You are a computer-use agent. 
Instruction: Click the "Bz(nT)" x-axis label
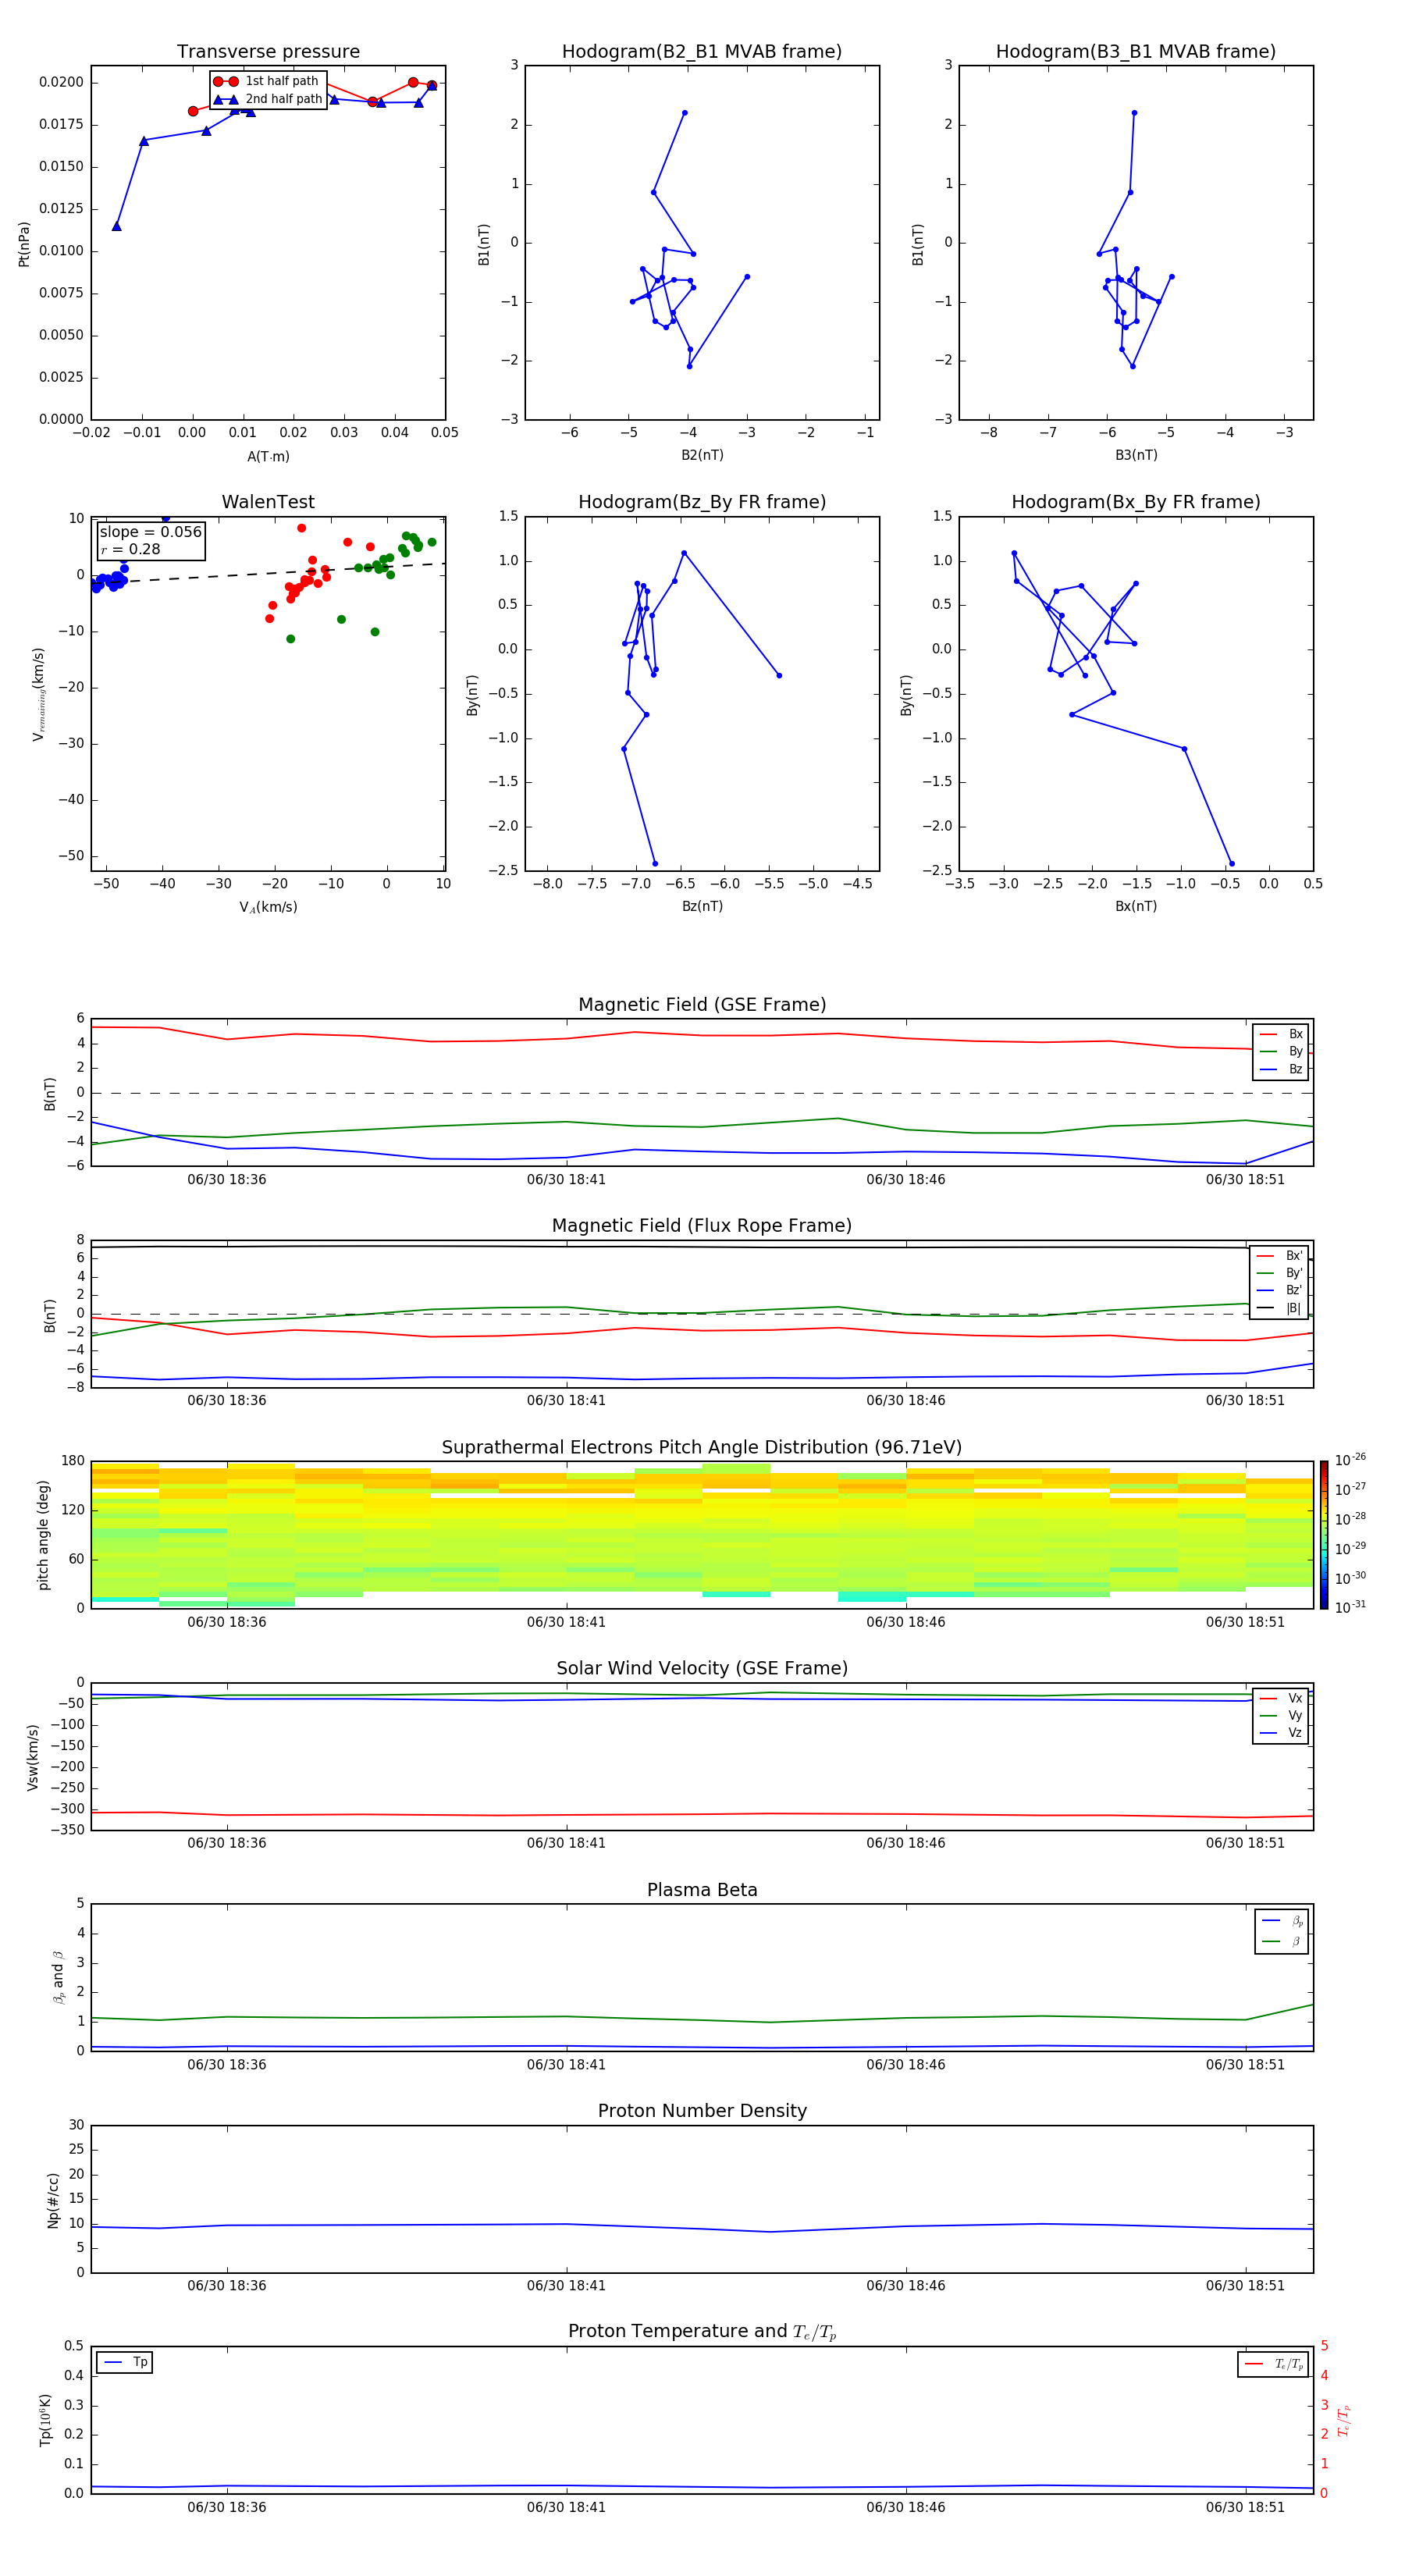point(702,906)
